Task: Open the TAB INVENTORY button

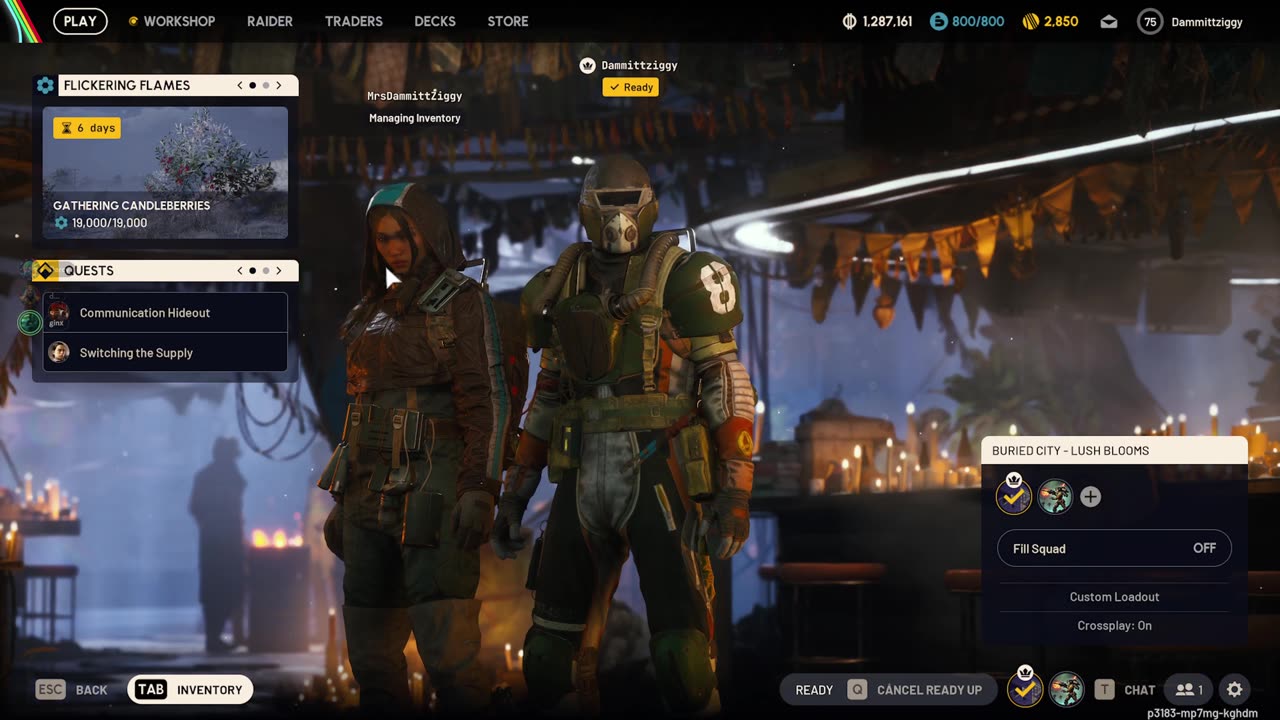Action: coord(190,690)
